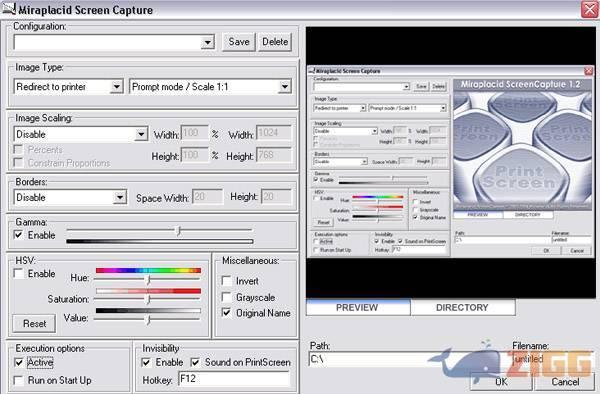
Task: Click the Value slider handle
Action: point(148,319)
